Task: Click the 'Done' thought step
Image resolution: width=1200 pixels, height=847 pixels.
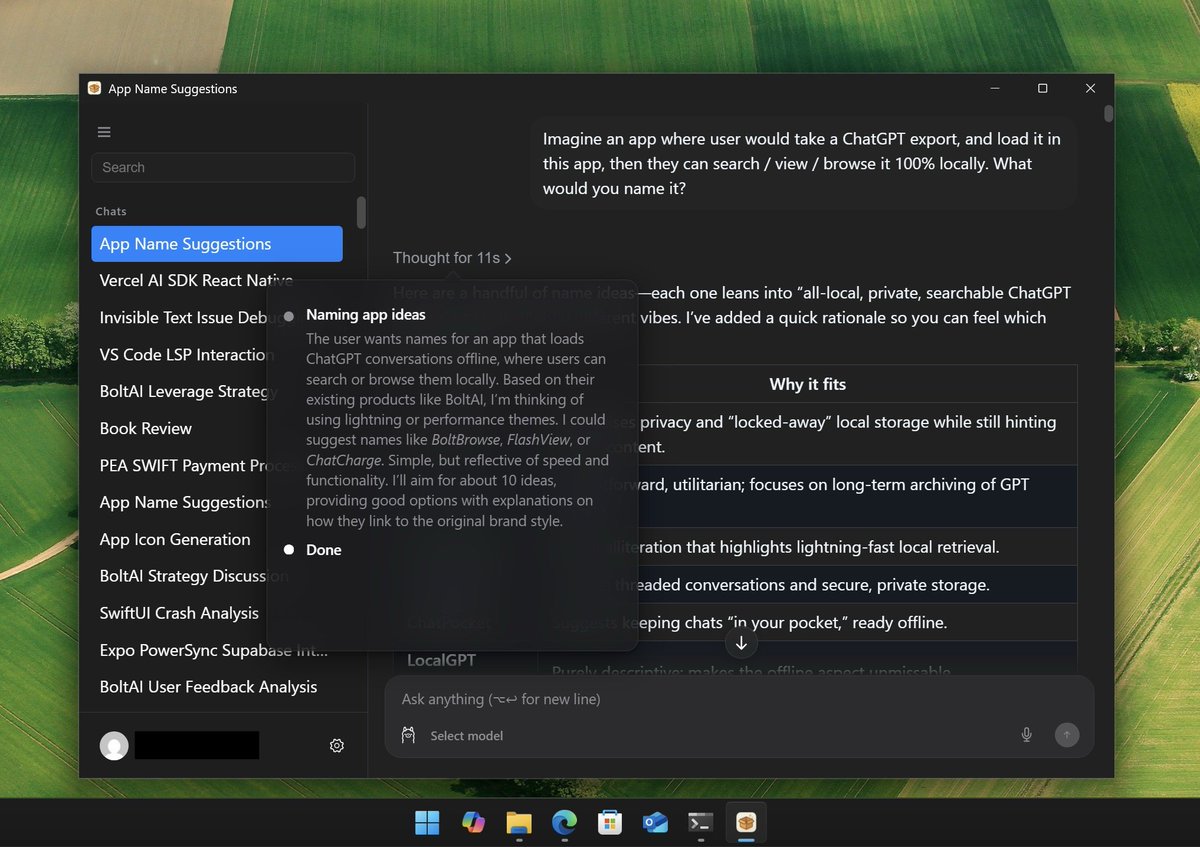Action: (324, 550)
